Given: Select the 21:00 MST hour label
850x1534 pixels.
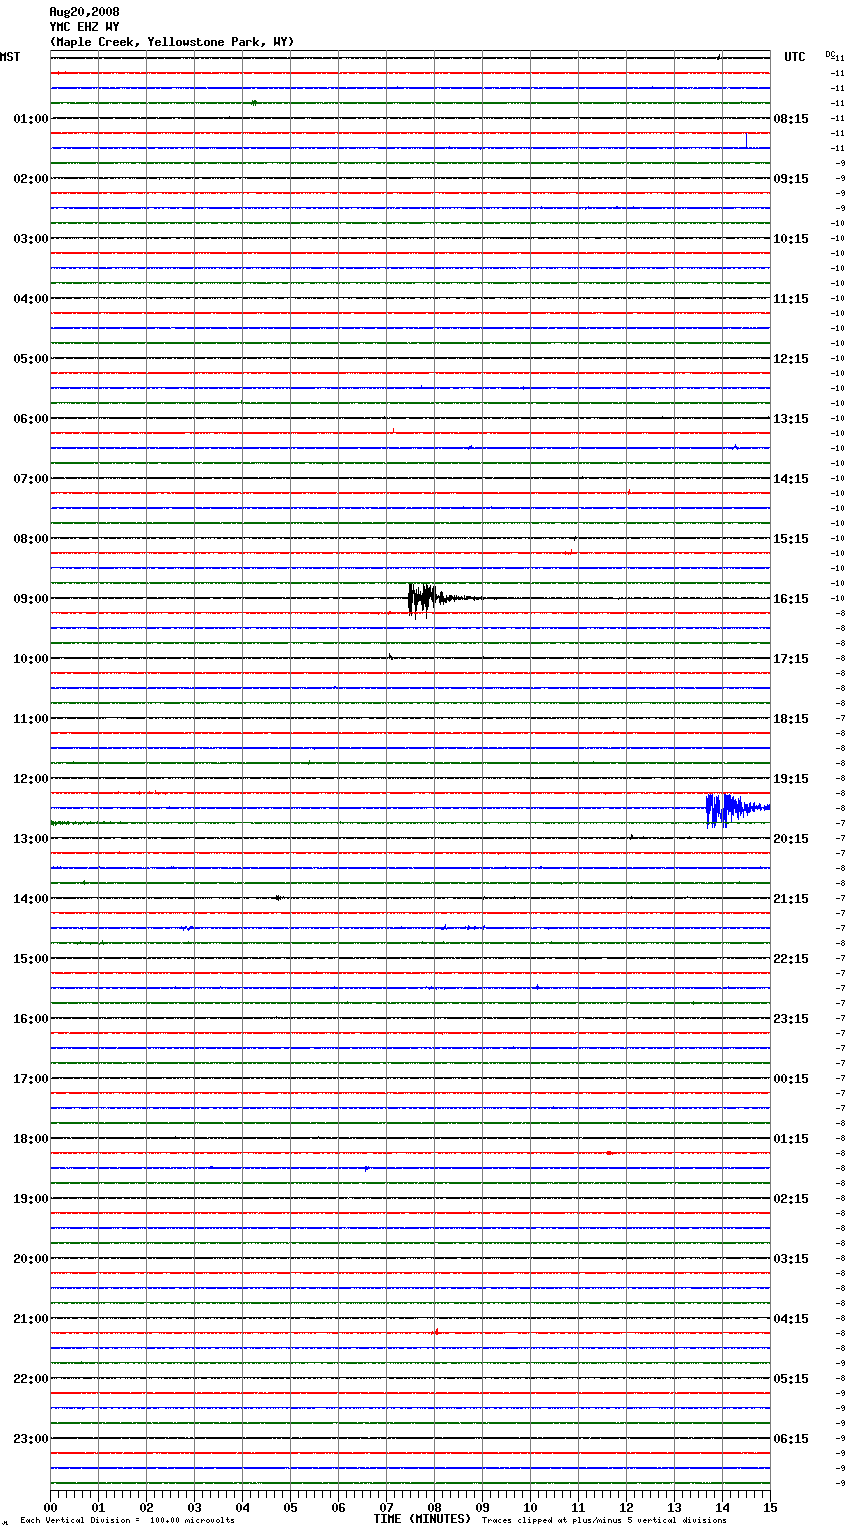Looking at the screenshot, I should 30,1319.
